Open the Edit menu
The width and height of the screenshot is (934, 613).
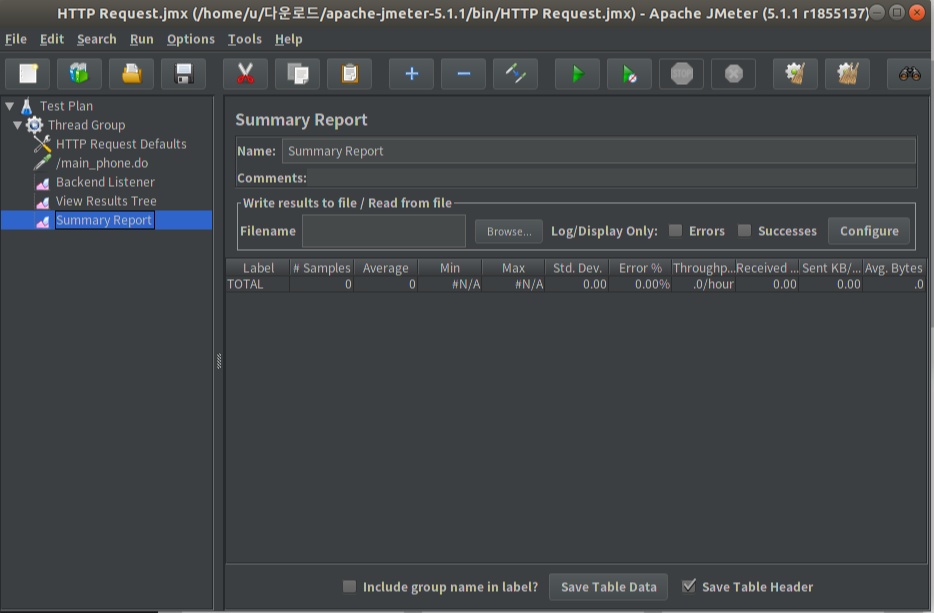pos(52,39)
